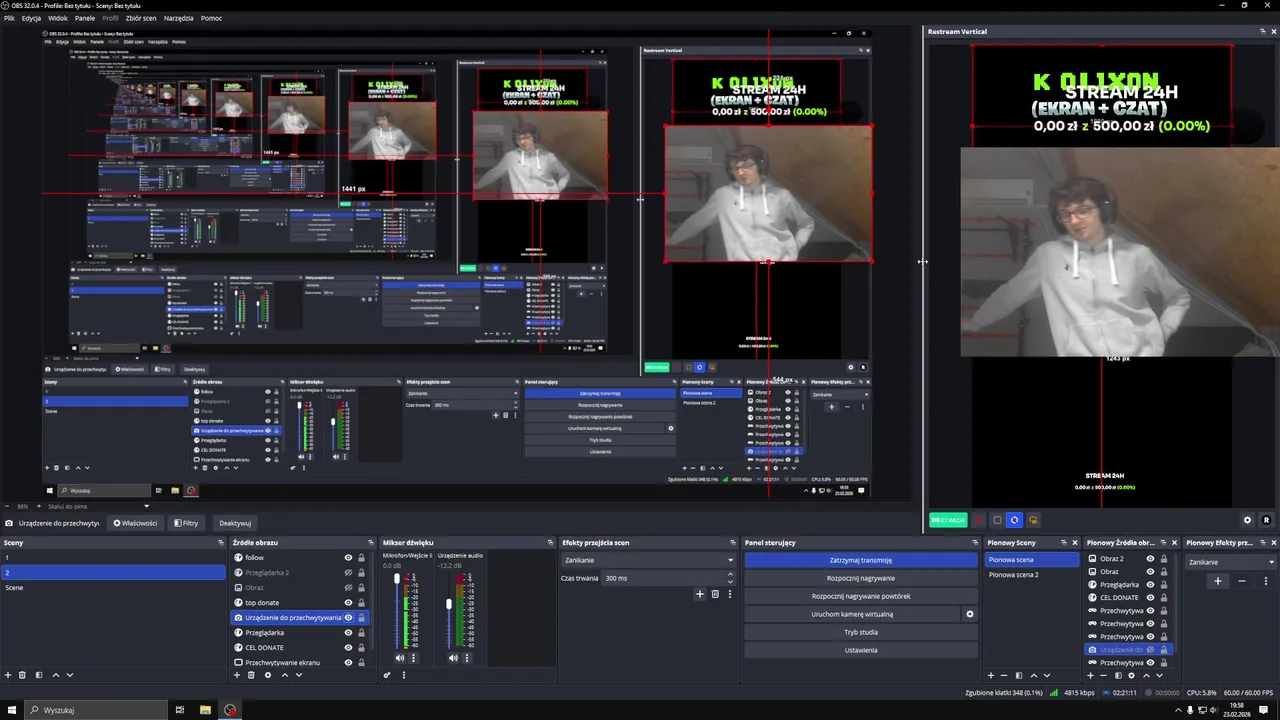Screen dimensions: 1280x720
Task: Adjust Czas trwania stepper arrows
Action: click(x=730, y=578)
